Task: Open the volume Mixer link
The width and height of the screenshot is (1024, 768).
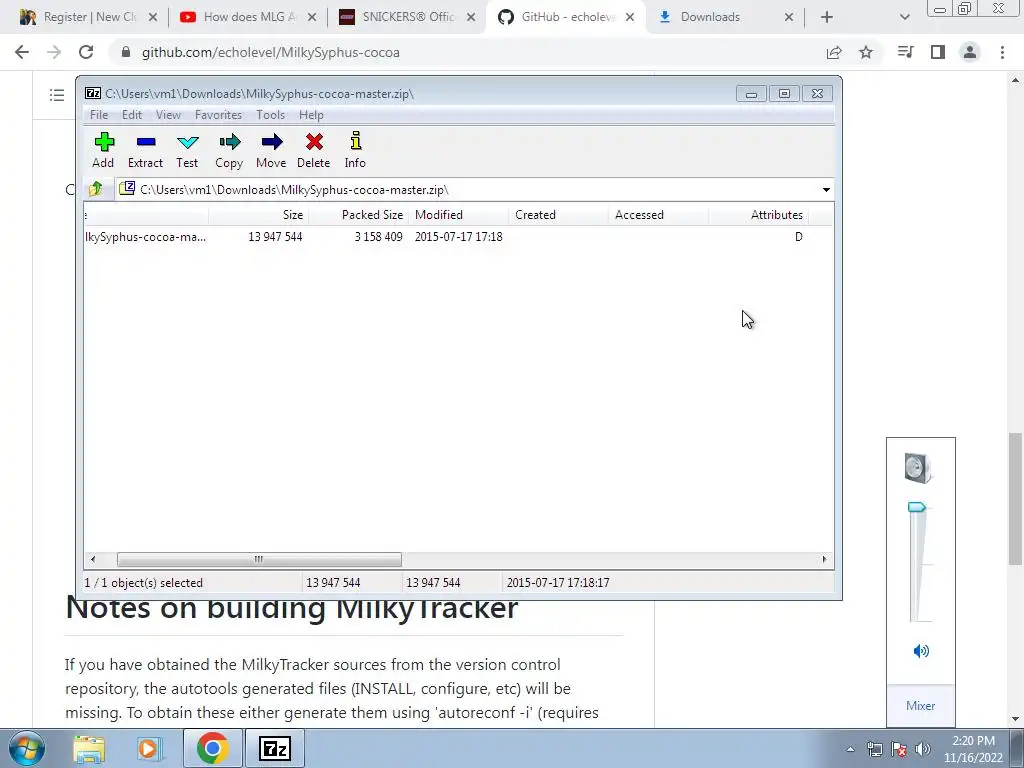Action: pyautogui.click(x=920, y=705)
